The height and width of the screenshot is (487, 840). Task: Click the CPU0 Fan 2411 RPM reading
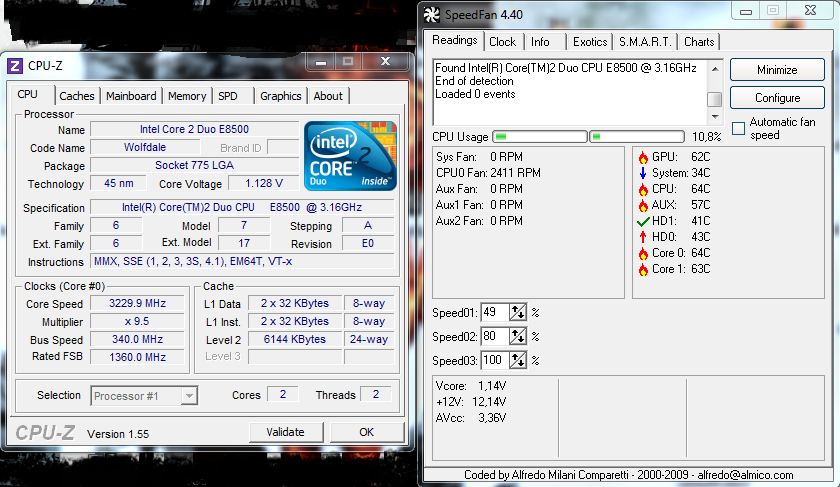488,173
